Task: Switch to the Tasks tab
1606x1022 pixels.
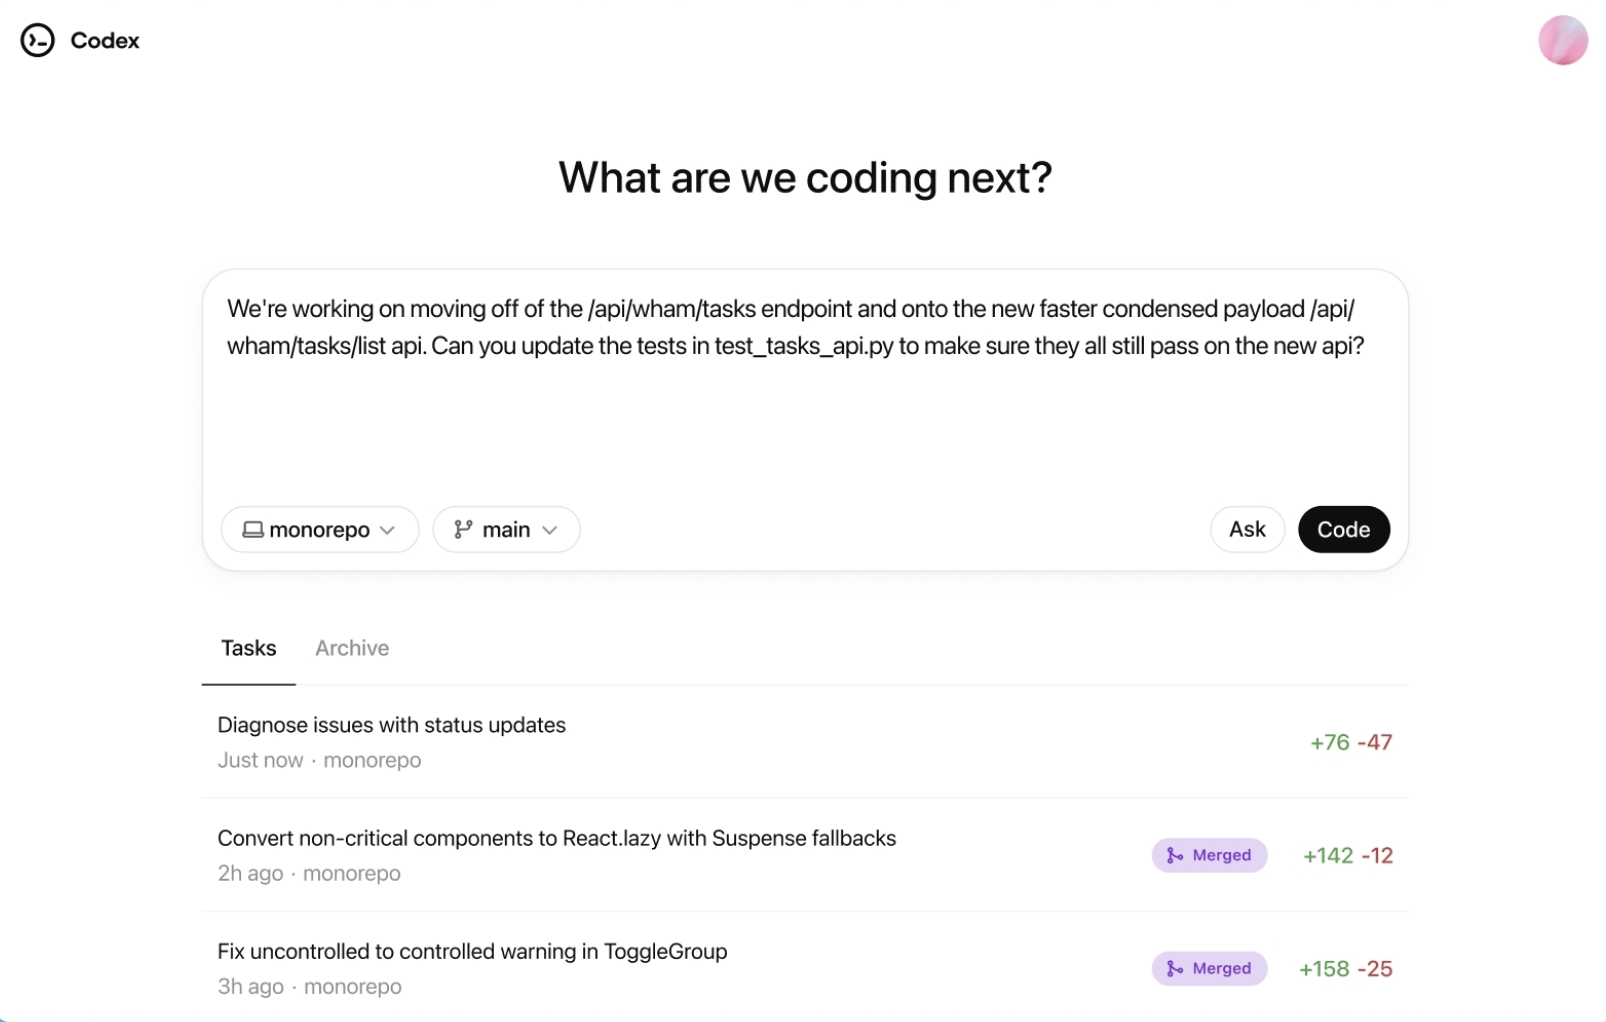Action: 248,648
